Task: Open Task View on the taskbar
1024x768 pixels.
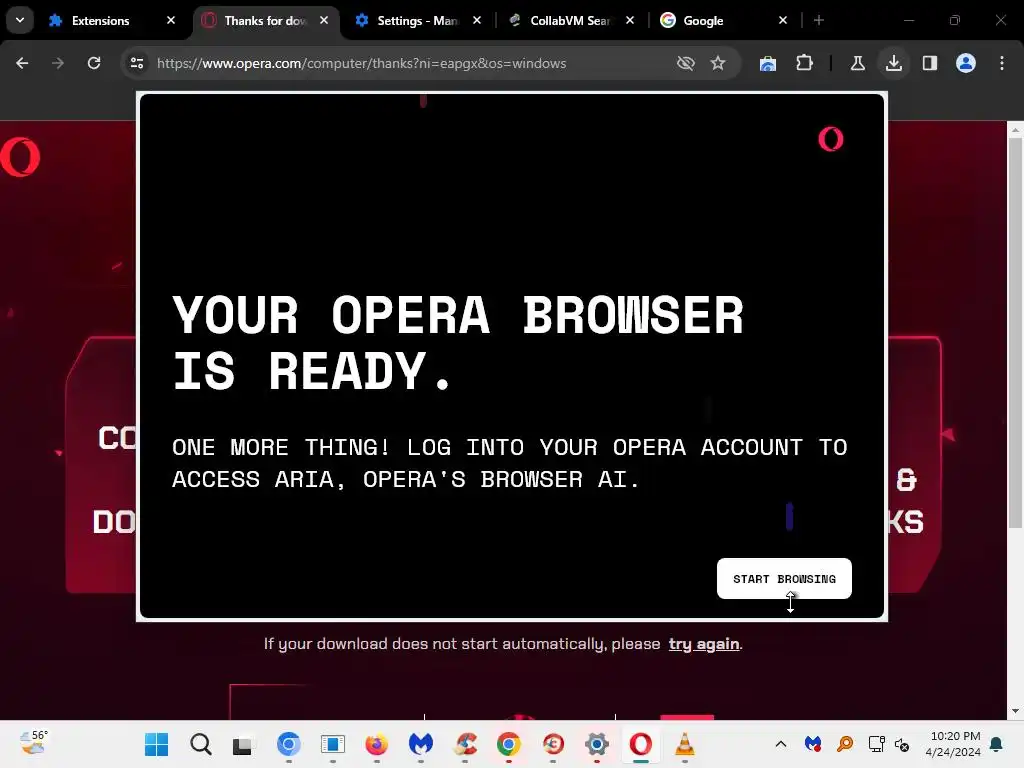Action: tap(243, 744)
